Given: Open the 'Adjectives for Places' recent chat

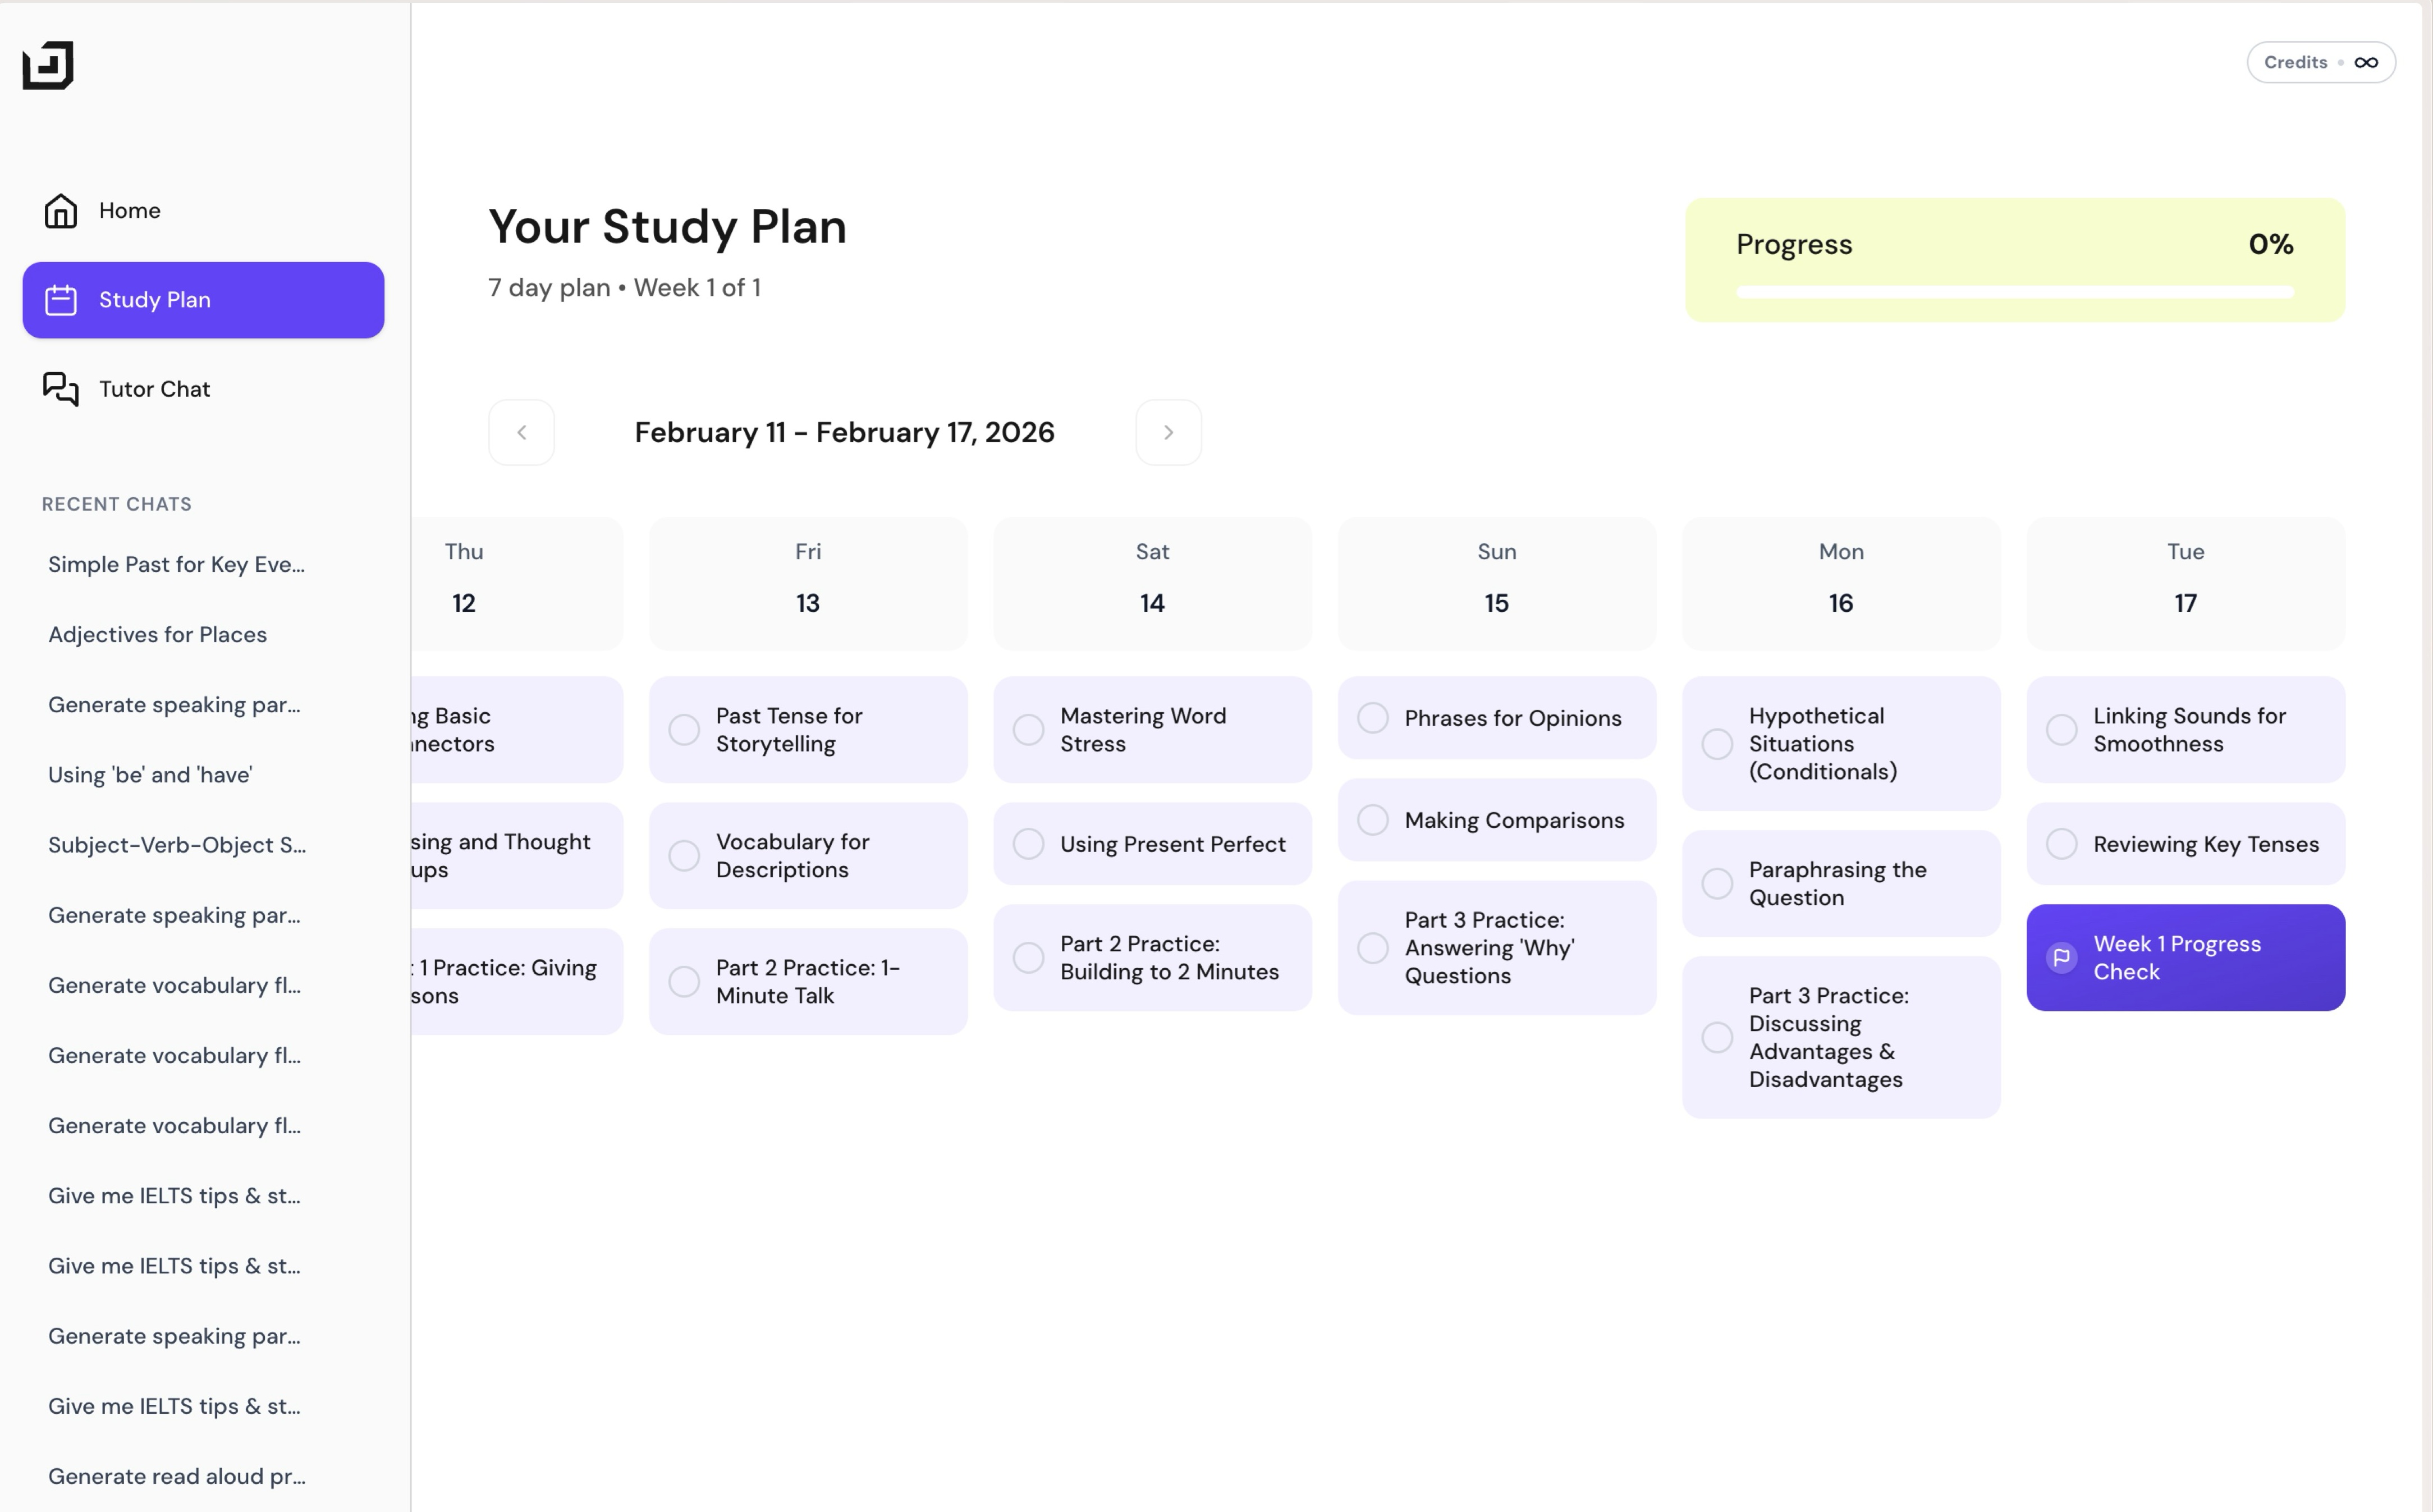Looking at the screenshot, I should point(157,634).
